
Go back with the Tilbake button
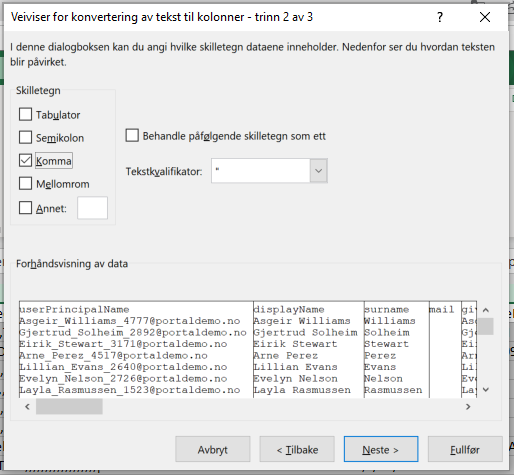coord(297,449)
